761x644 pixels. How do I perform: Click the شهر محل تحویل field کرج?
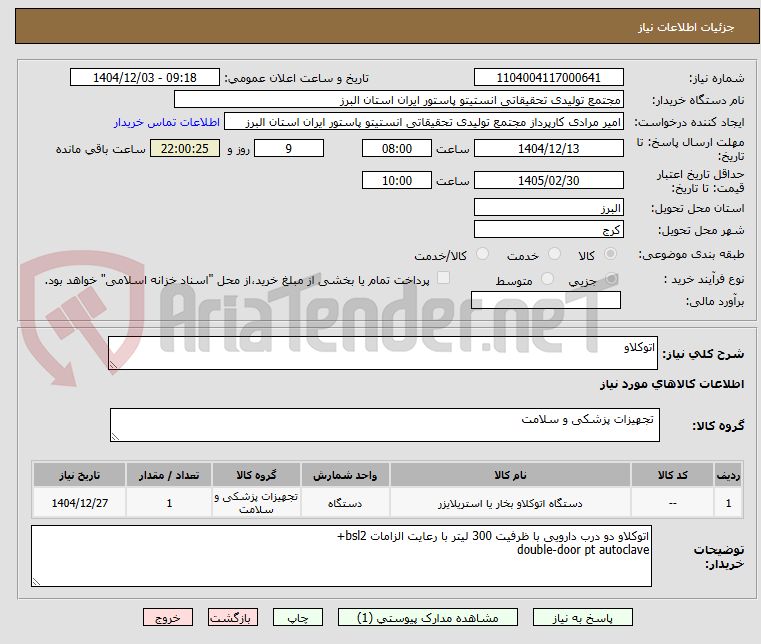[x=548, y=230]
